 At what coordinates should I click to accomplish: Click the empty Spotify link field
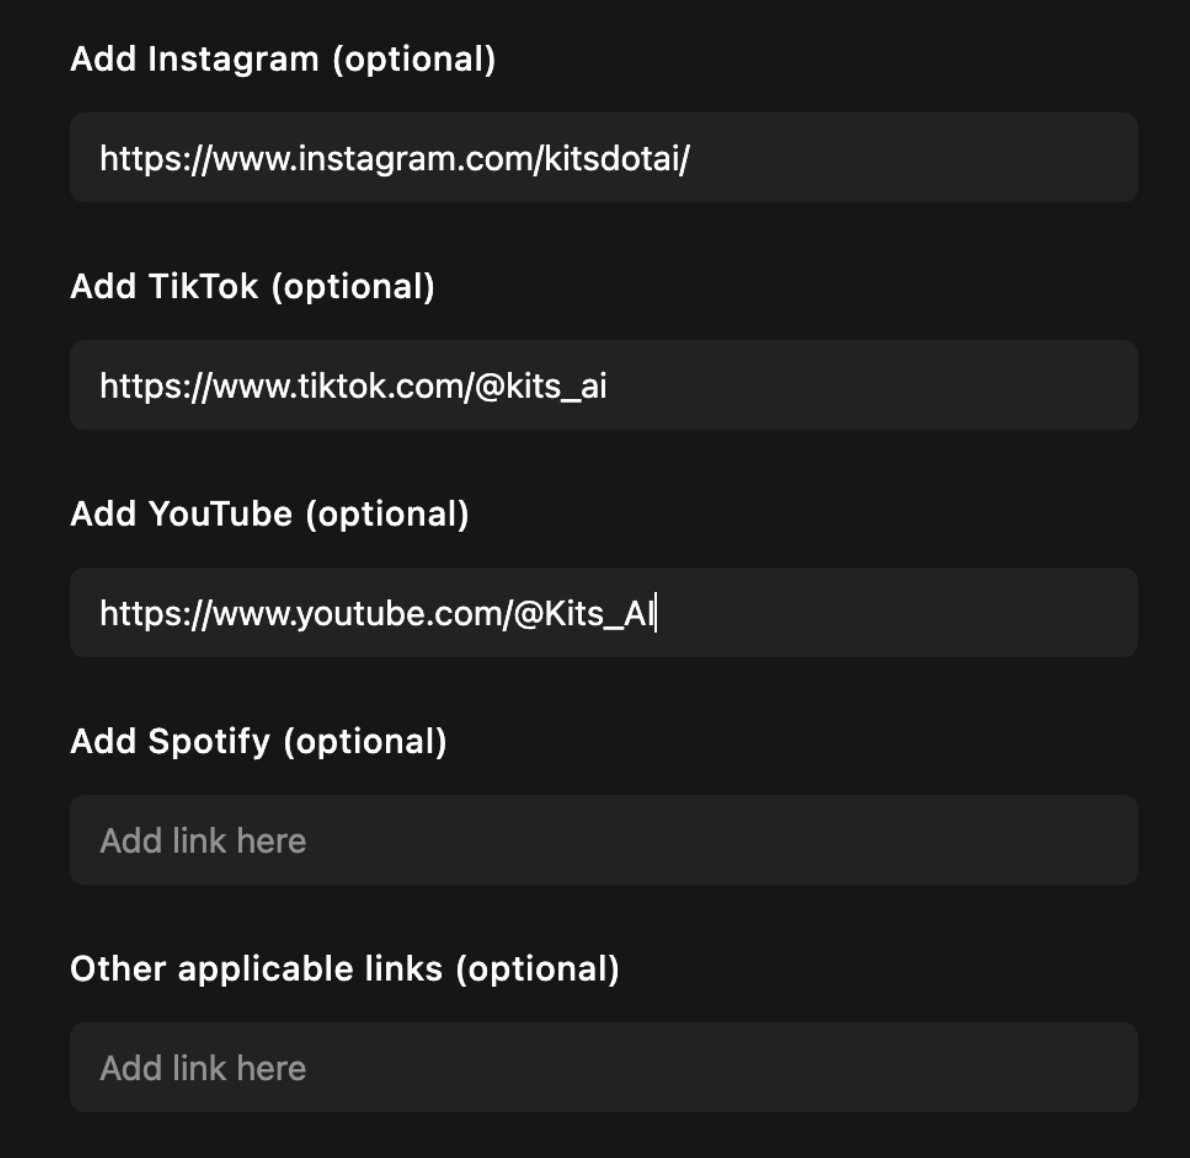click(x=603, y=840)
